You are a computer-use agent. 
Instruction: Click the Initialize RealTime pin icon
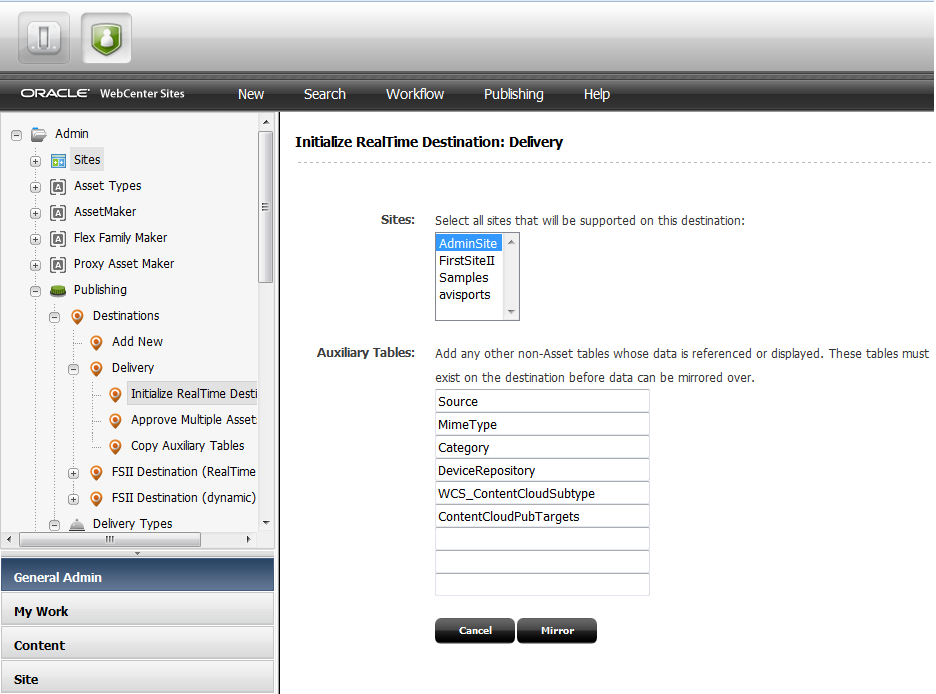[115, 394]
